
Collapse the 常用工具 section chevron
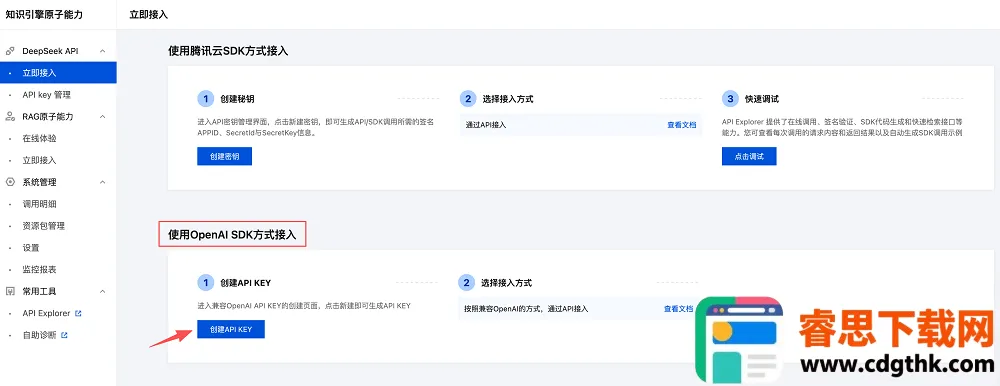103,291
